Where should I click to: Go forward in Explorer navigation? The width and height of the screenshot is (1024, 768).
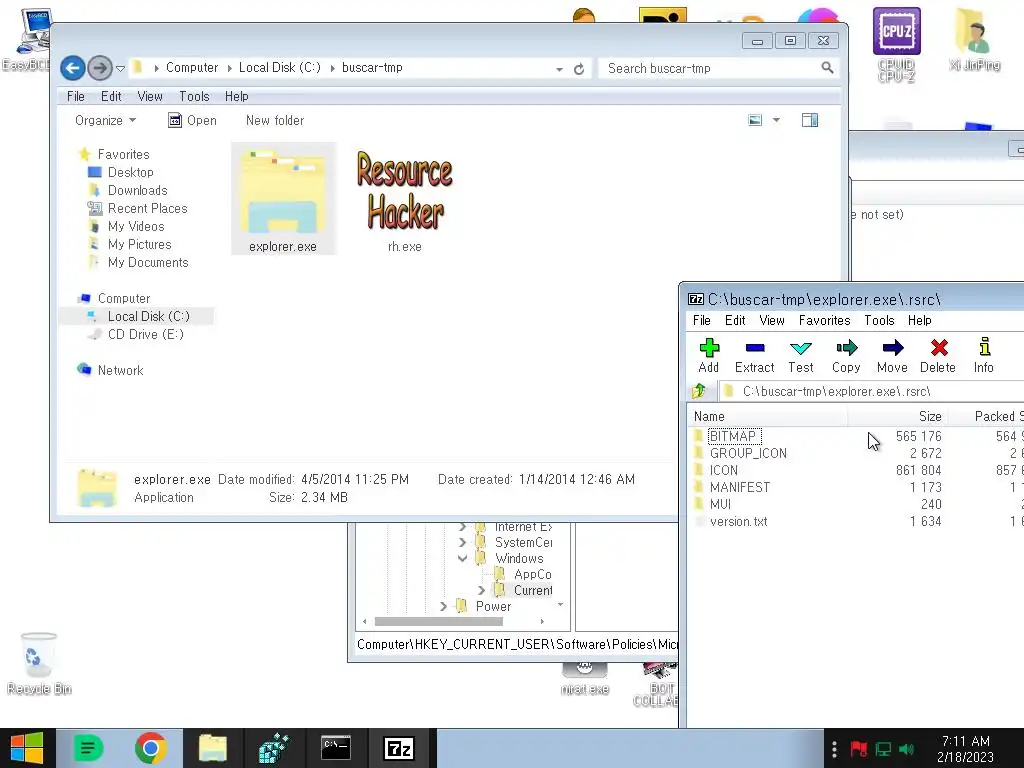click(100, 68)
